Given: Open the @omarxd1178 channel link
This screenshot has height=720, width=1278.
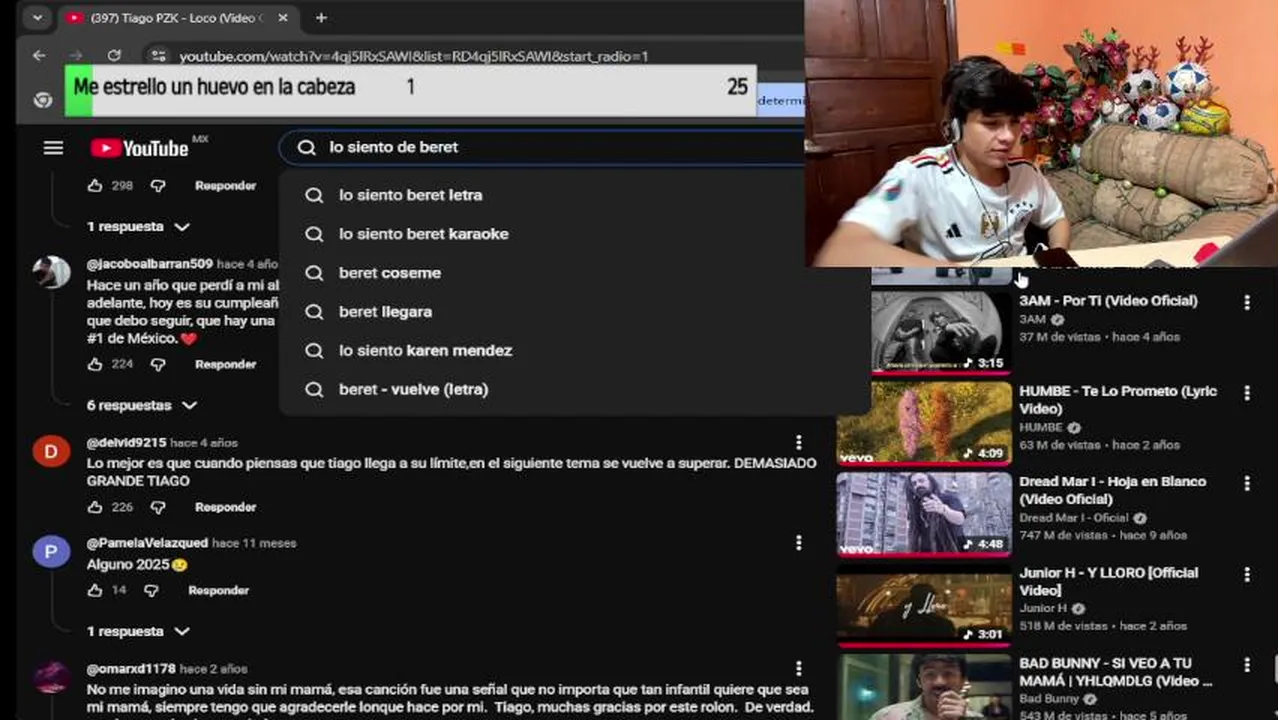Looking at the screenshot, I should coord(131,669).
